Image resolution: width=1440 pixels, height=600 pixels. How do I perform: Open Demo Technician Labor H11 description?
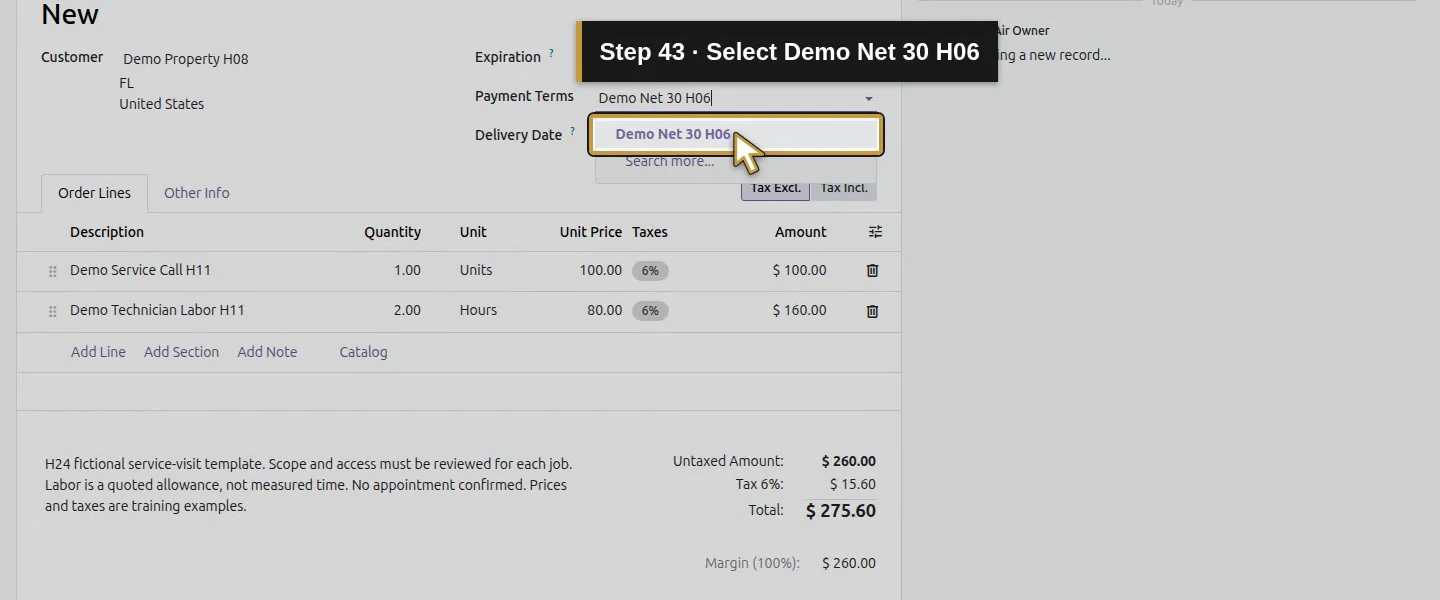(x=157, y=310)
